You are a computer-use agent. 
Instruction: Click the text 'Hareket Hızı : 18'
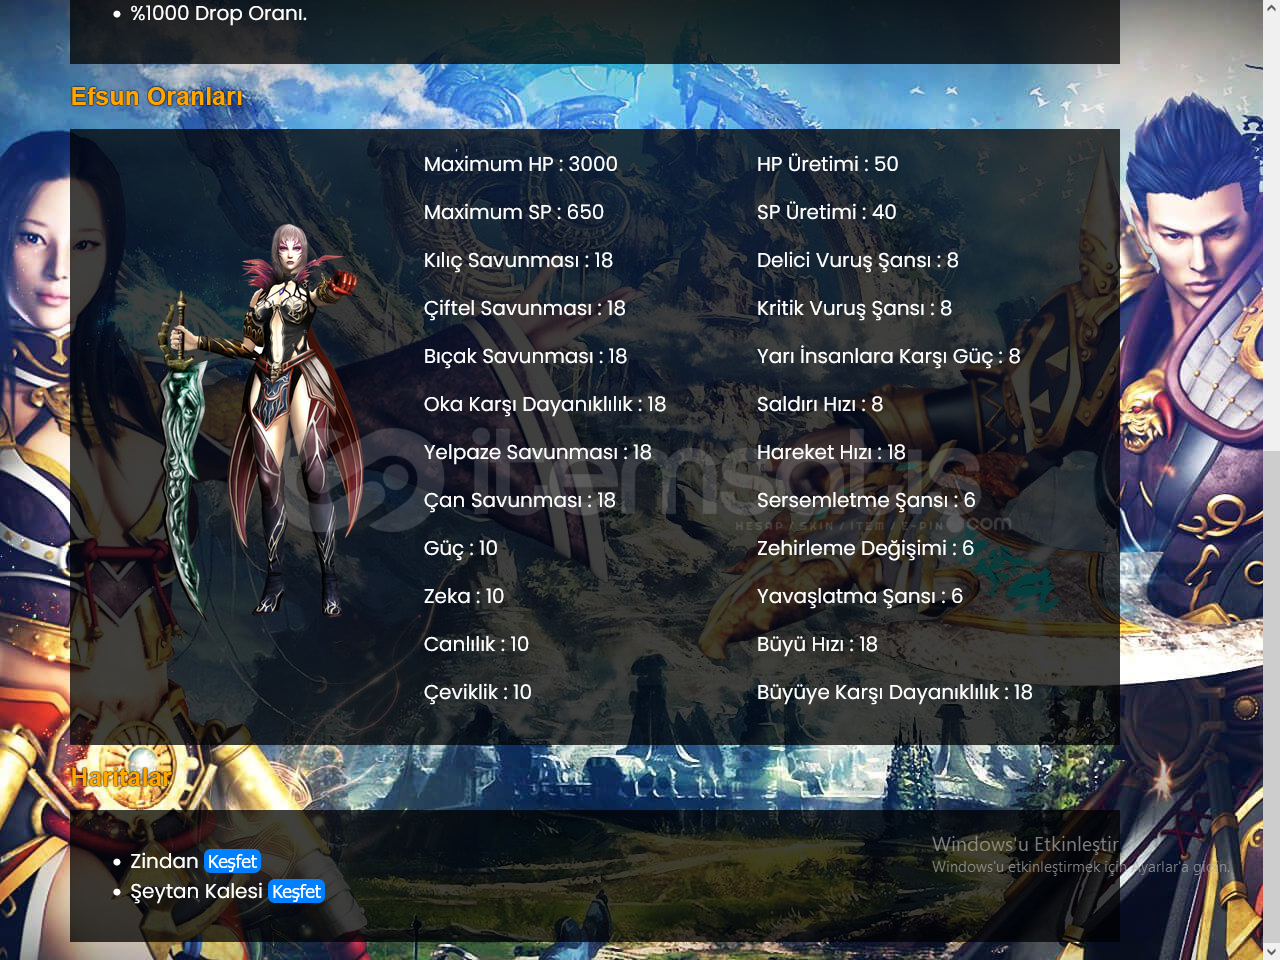click(x=830, y=452)
